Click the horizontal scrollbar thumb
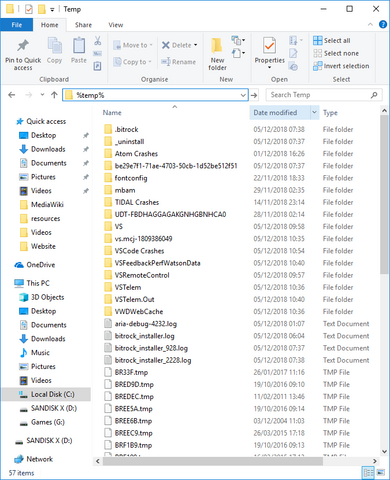Image resolution: width=390 pixels, height=480 pixels. (213, 461)
